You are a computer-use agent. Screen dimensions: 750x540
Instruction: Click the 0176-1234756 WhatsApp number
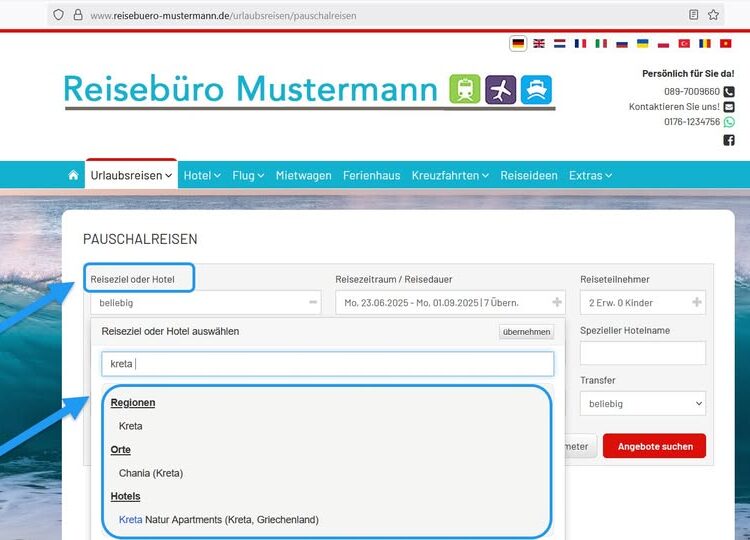(692, 122)
